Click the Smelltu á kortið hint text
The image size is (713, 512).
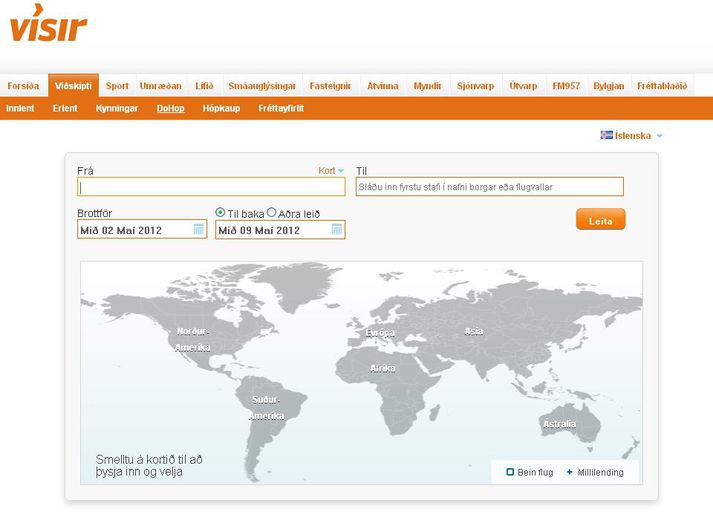coord(149,465)
